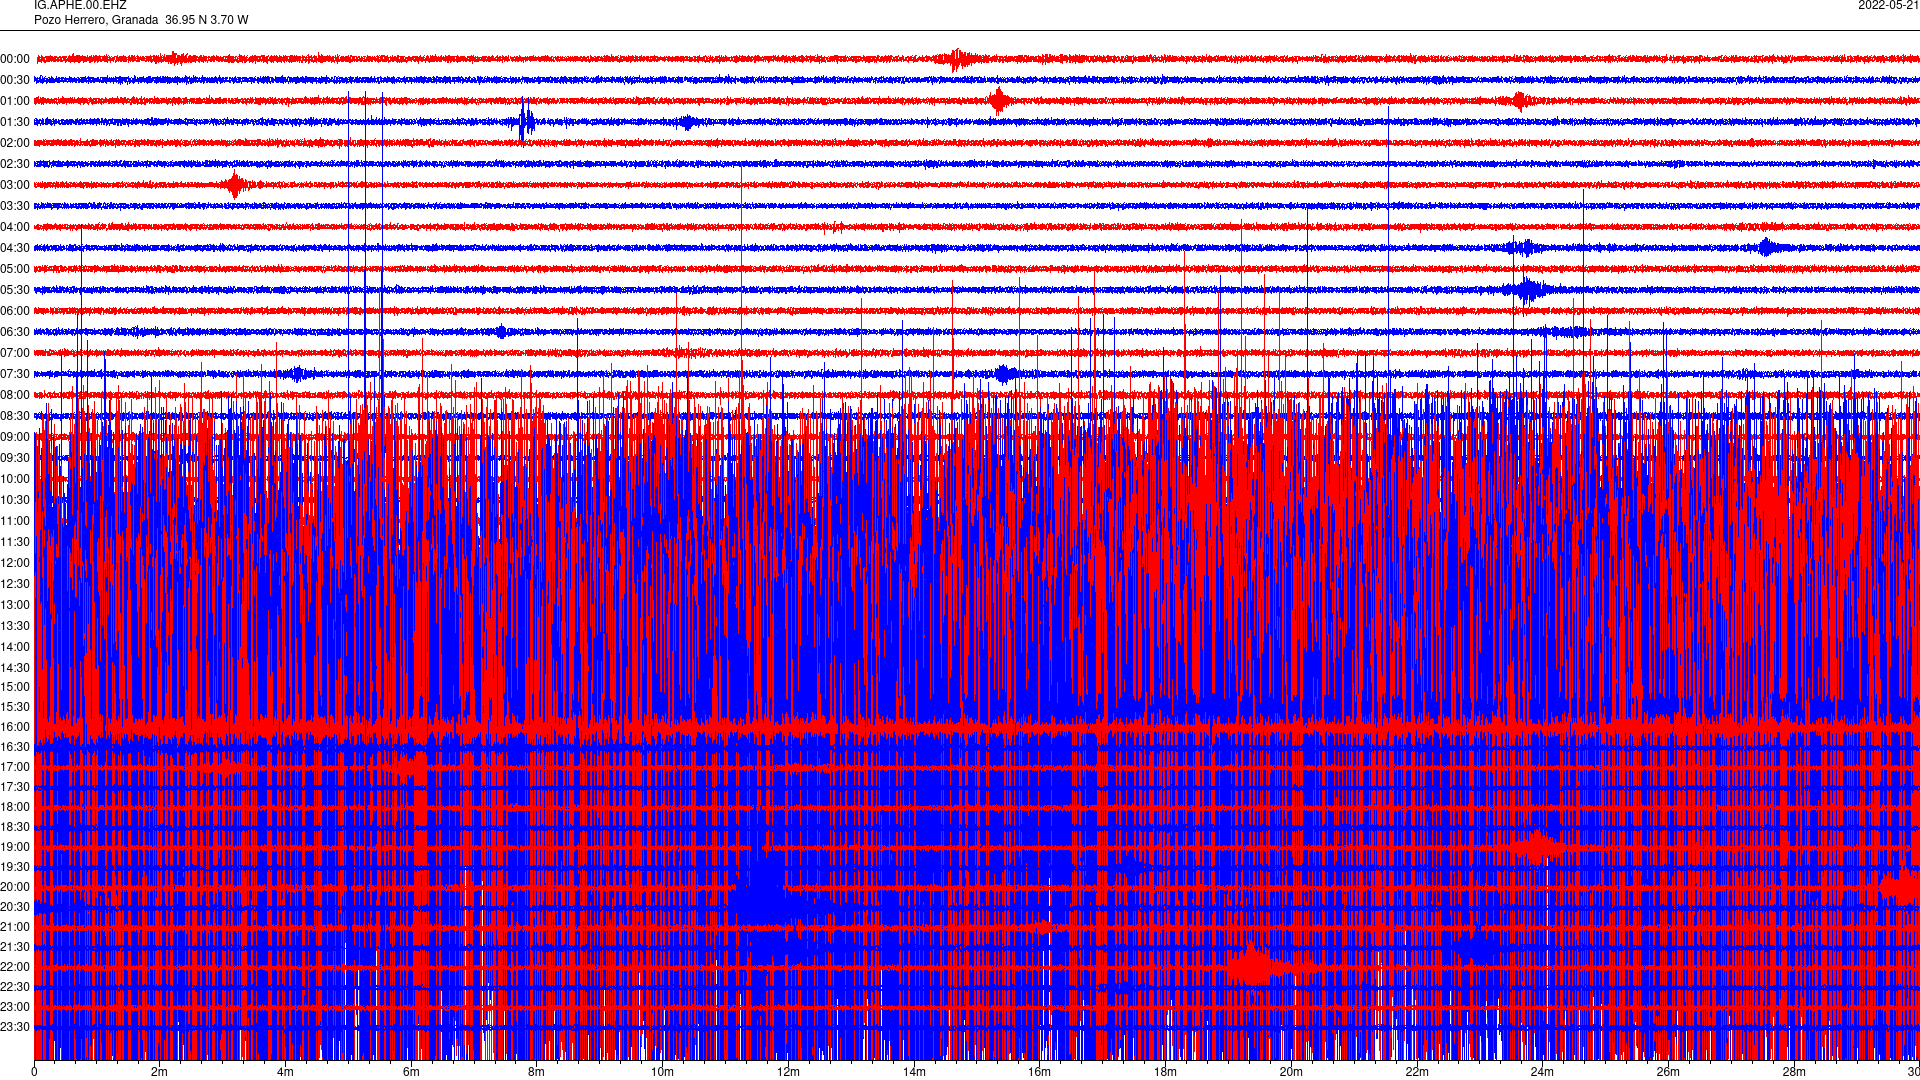The image size is (1920, 1080).
Task: Select the 11:30 time row label
Action: coord(15,542)
